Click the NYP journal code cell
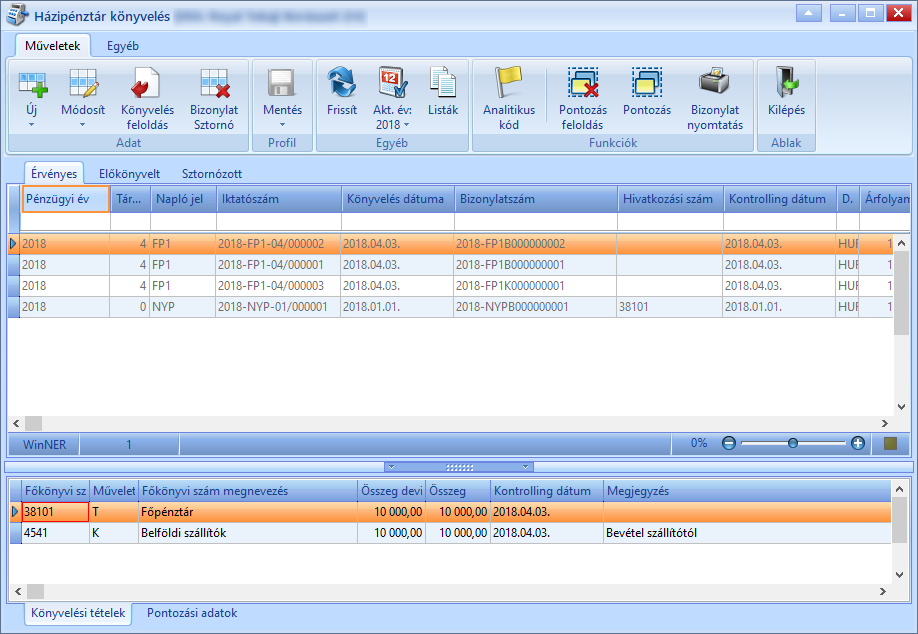The height and width of the screenshot is (634, 918). pyautogui.click(x=183, y=307)
